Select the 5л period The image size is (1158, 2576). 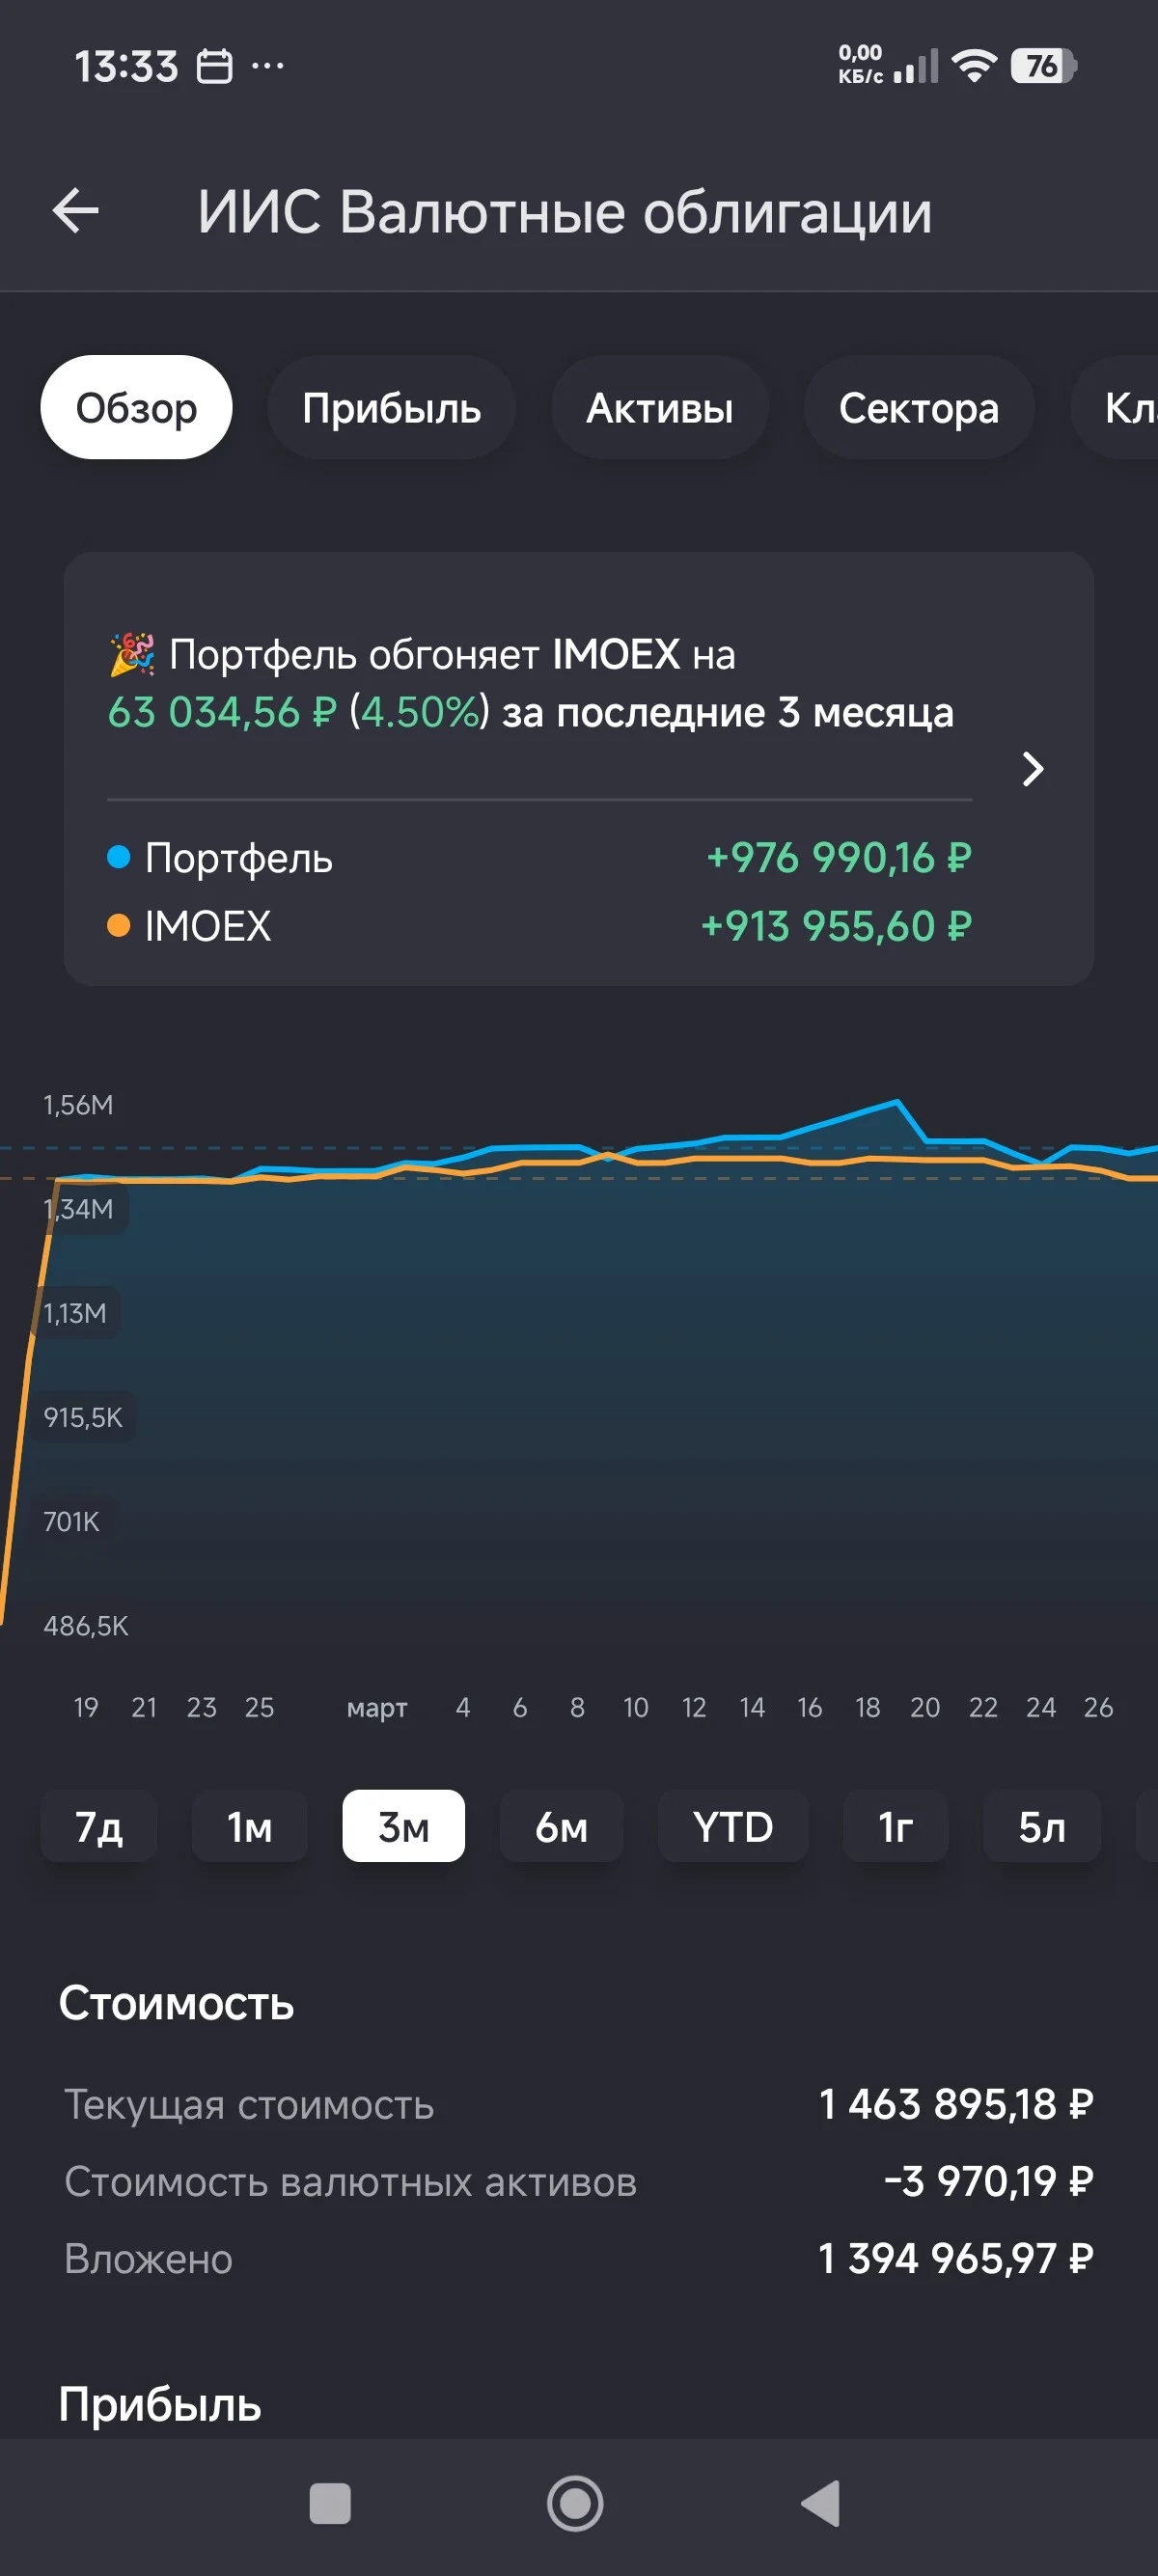tap(1042, 1826)
